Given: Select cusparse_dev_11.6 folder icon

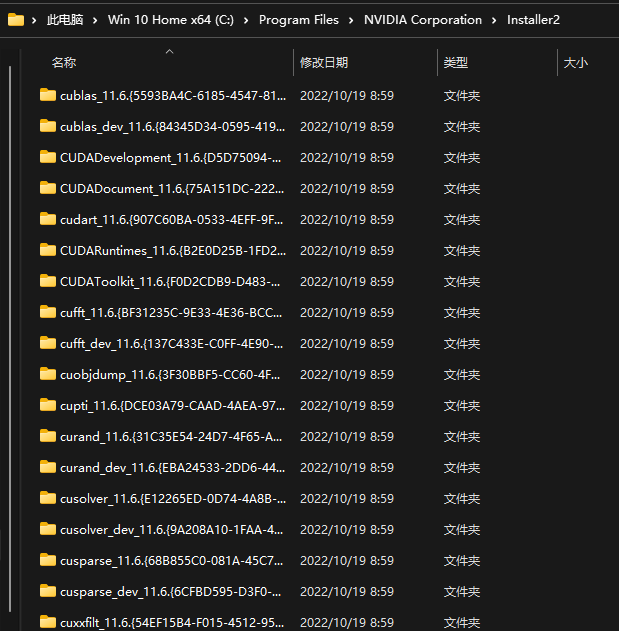Looking at the screenshot, I should pos(48,591).
